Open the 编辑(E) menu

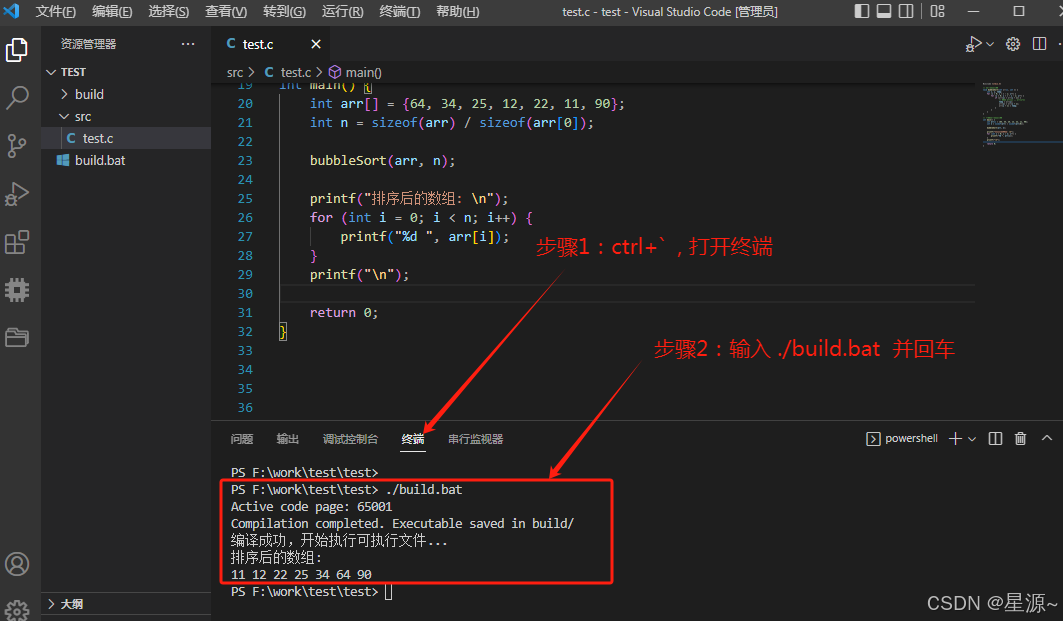[112, 12]
